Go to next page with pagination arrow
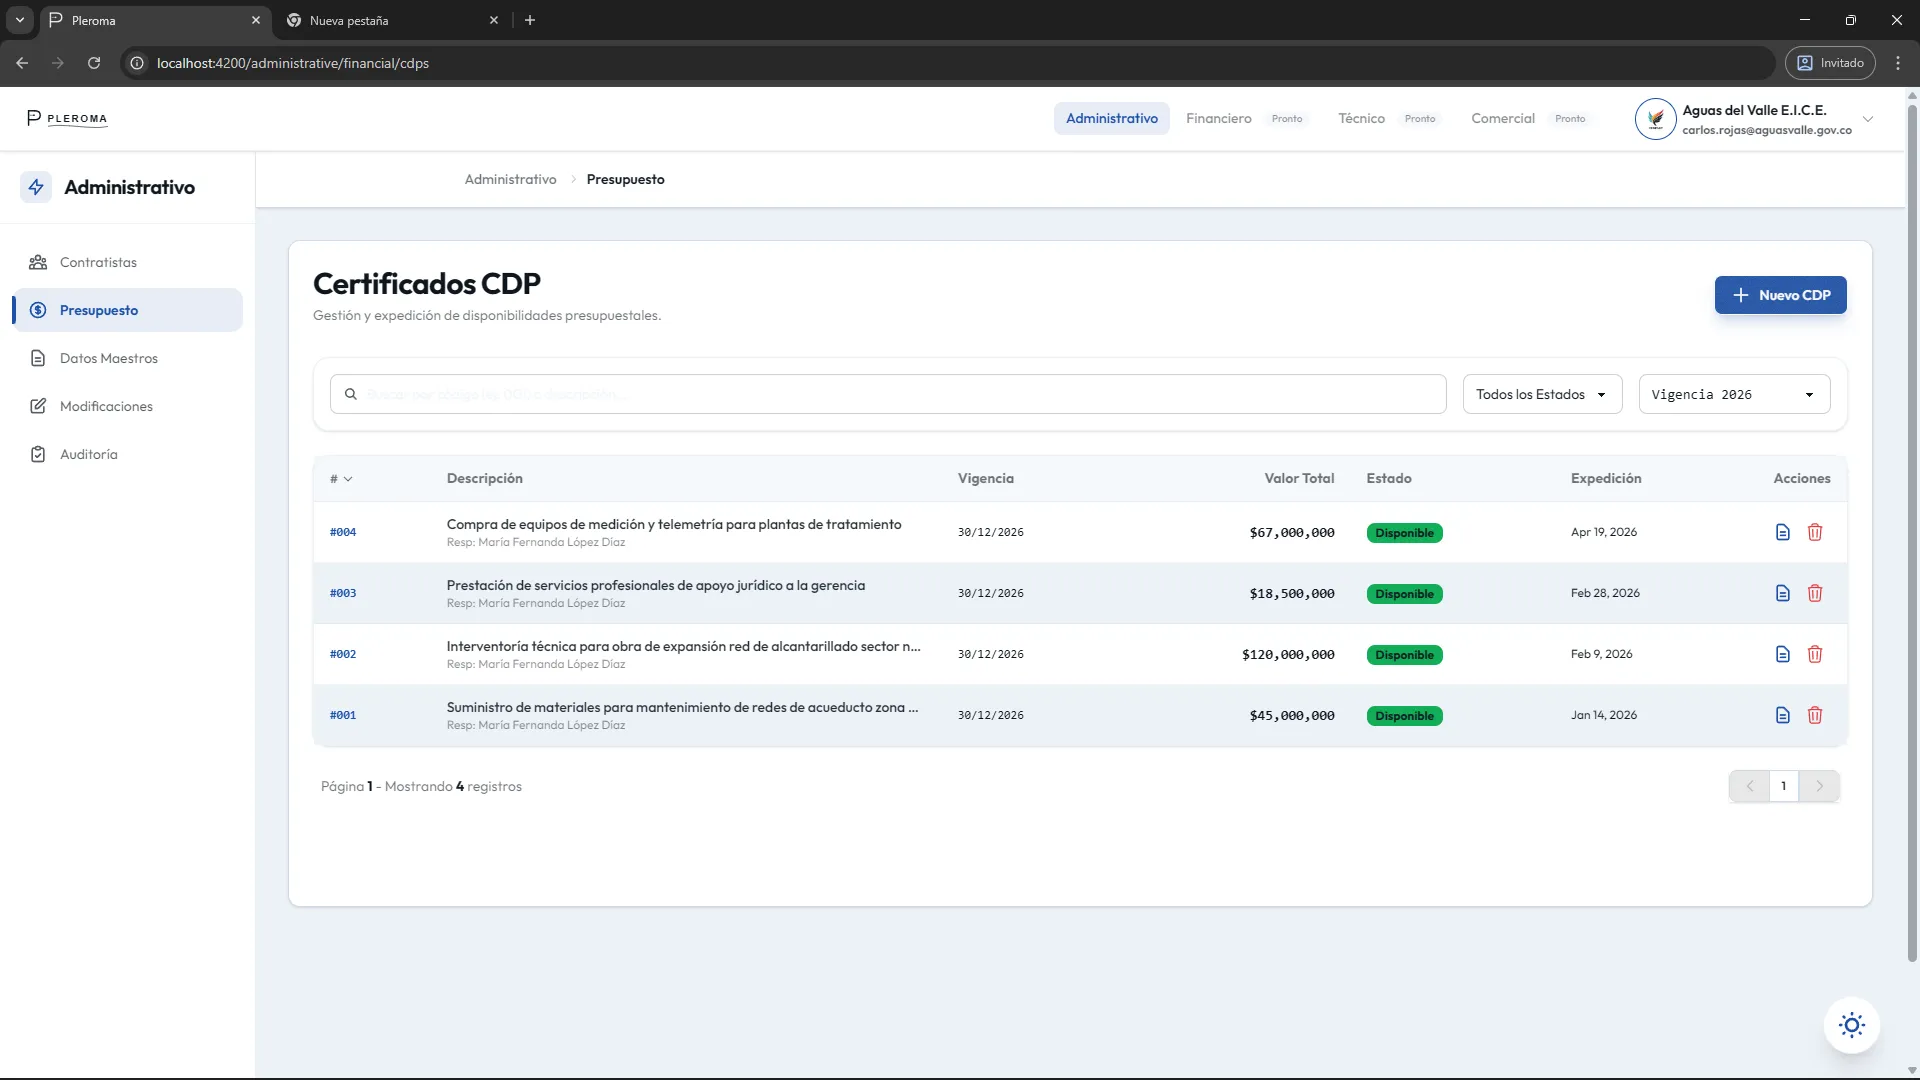The height and width of the screenshot is (1080, 1920). coord(1819,786)
